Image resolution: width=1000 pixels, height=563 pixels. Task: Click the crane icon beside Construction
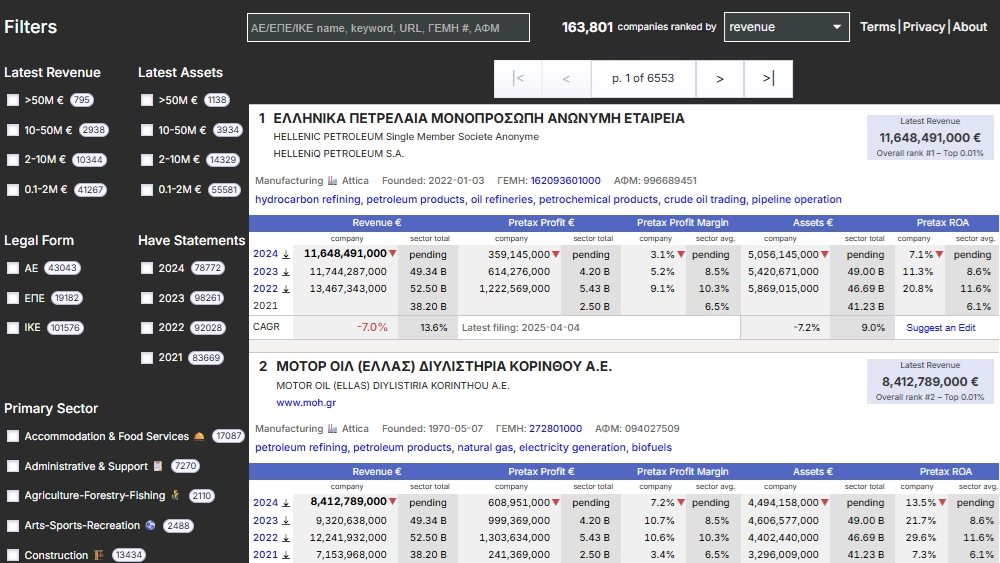click(99, 555)
